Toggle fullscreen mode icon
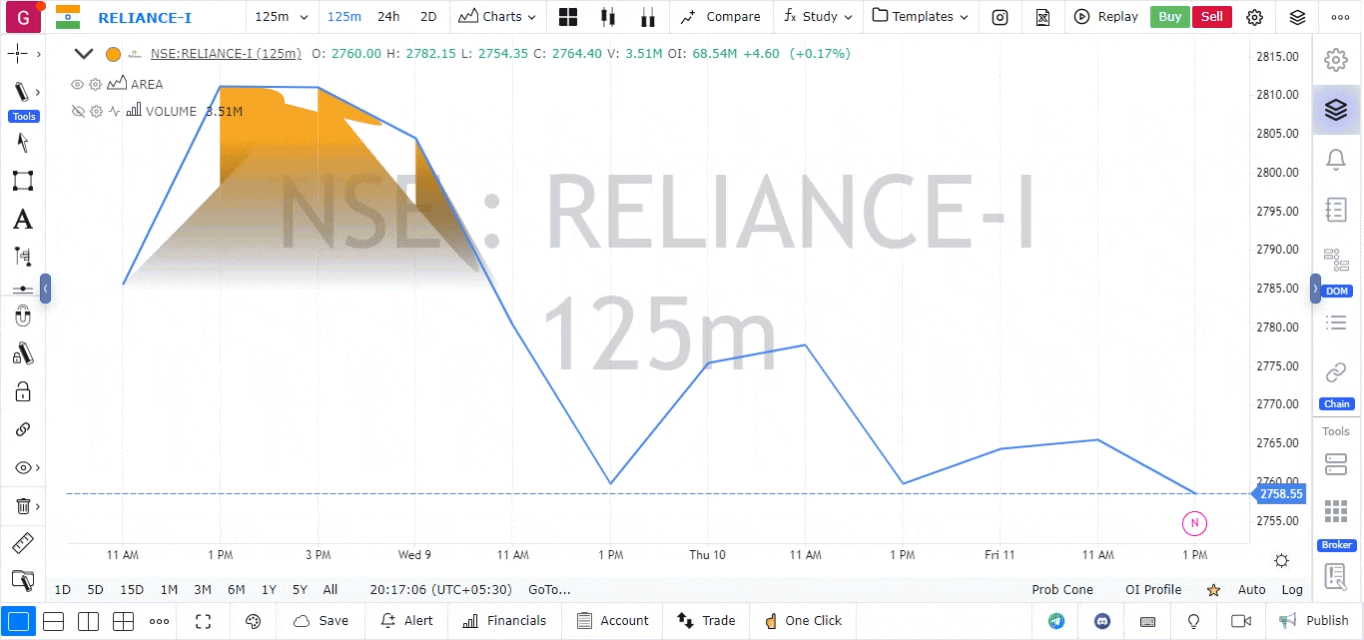The height and width of the screenshot is (640, 1364). pyautogui.click(x=203, y=621)
